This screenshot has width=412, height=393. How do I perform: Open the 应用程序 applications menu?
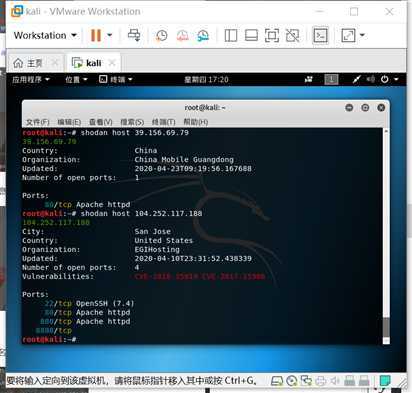pos(31,79)
